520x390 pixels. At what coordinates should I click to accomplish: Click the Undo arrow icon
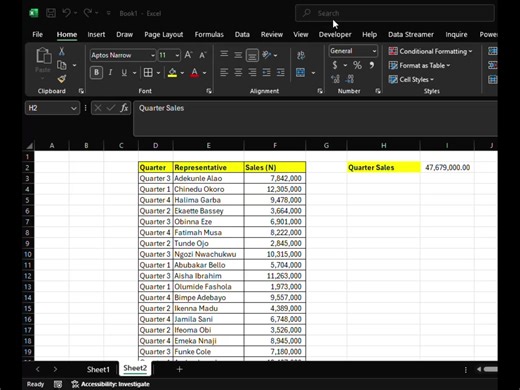(66, 13)
